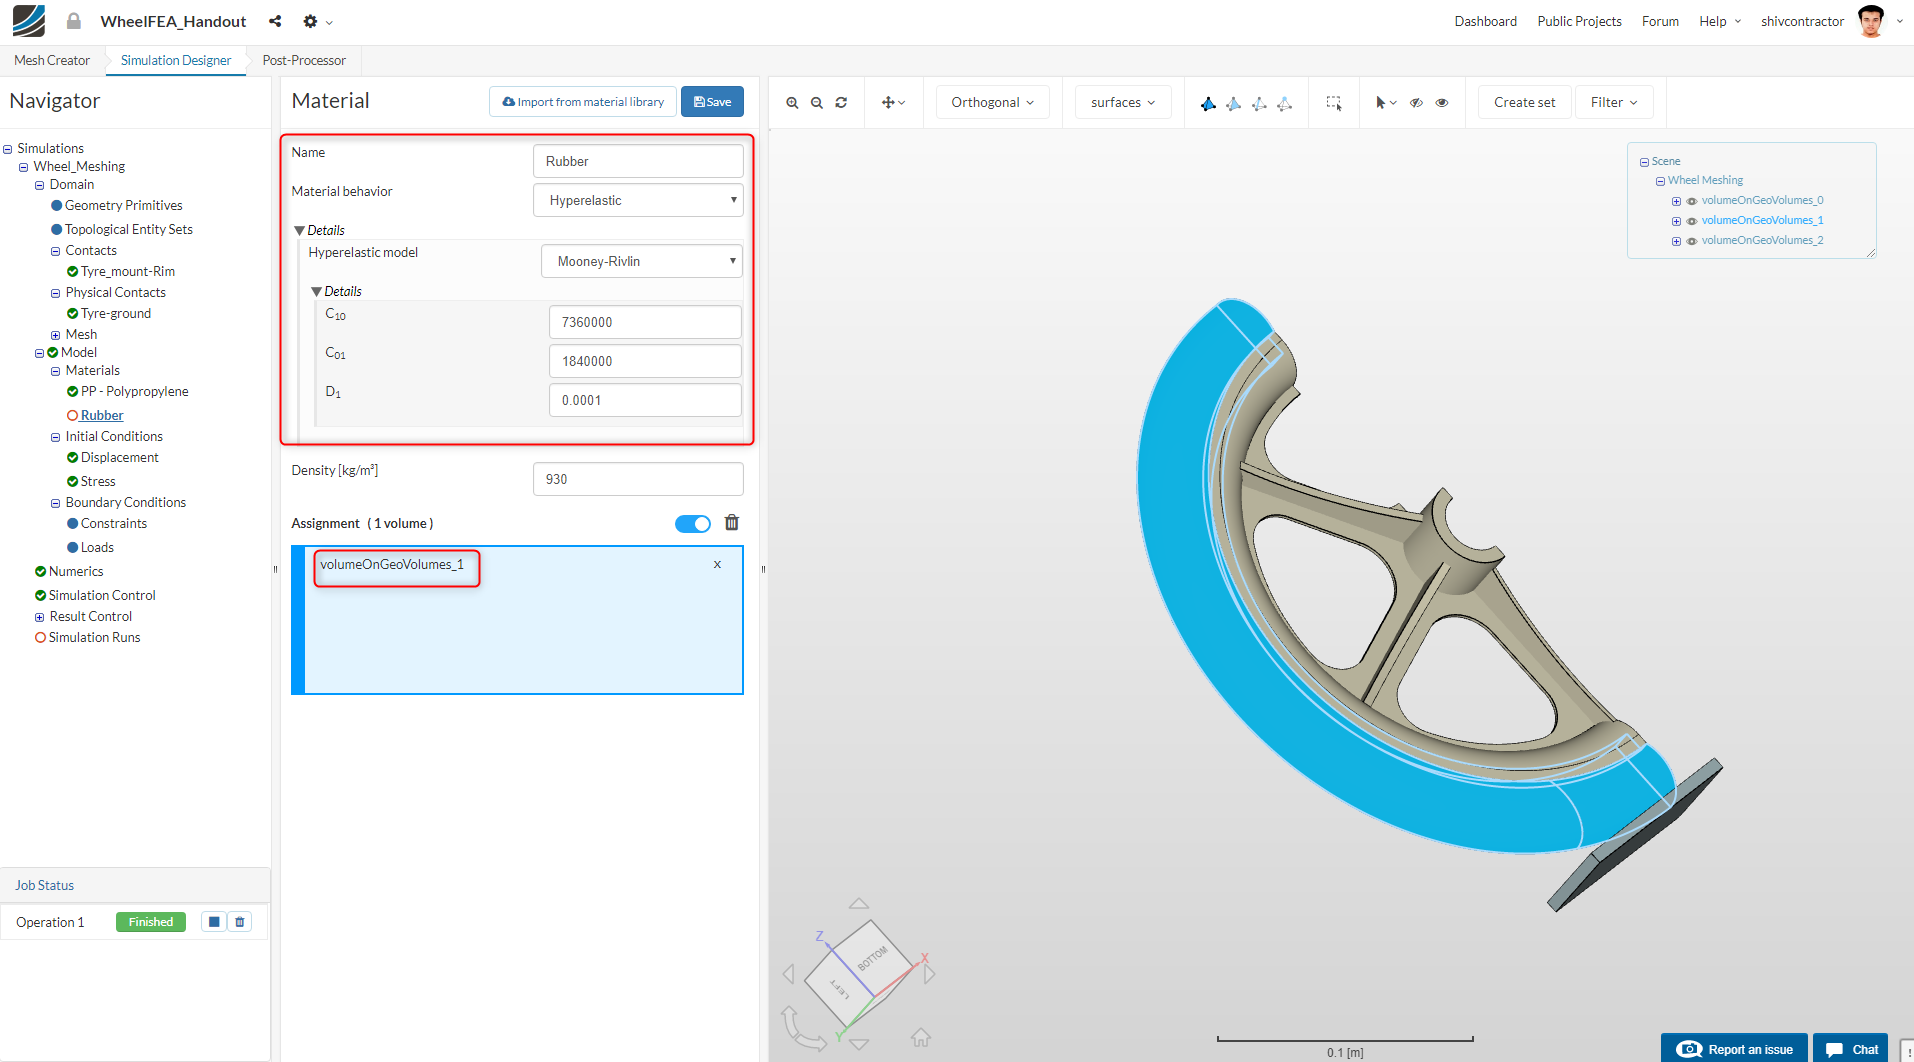Open the cursor selection mode menu
Viewport: 1914px width, 1062px height.
(x=1386, y=103)
